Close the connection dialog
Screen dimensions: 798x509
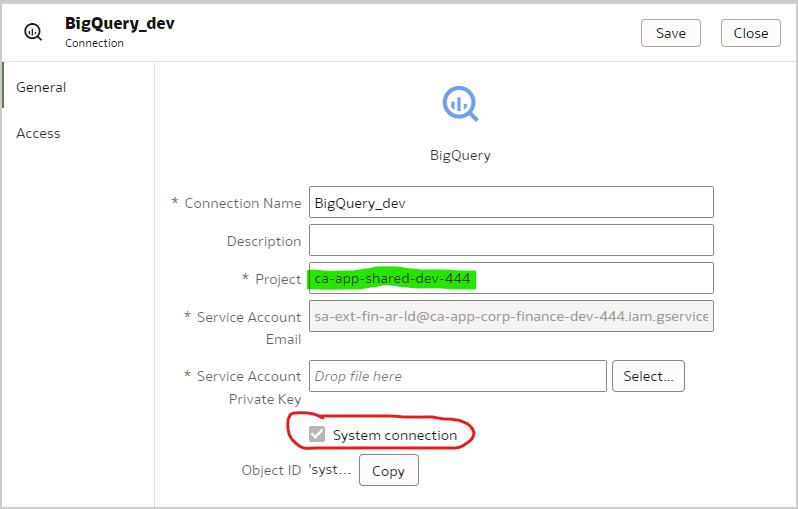(750, 33)
